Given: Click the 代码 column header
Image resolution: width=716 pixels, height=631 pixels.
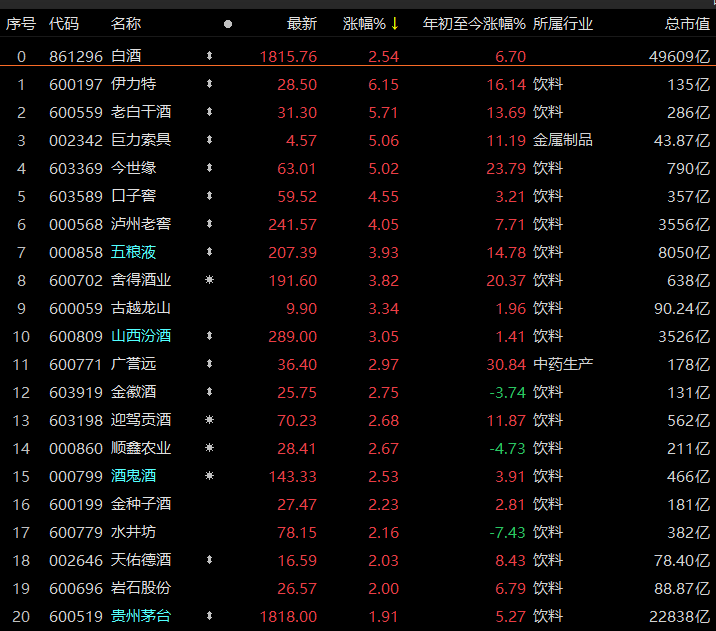Looking at the screenshot, I should tap(64, 24).
